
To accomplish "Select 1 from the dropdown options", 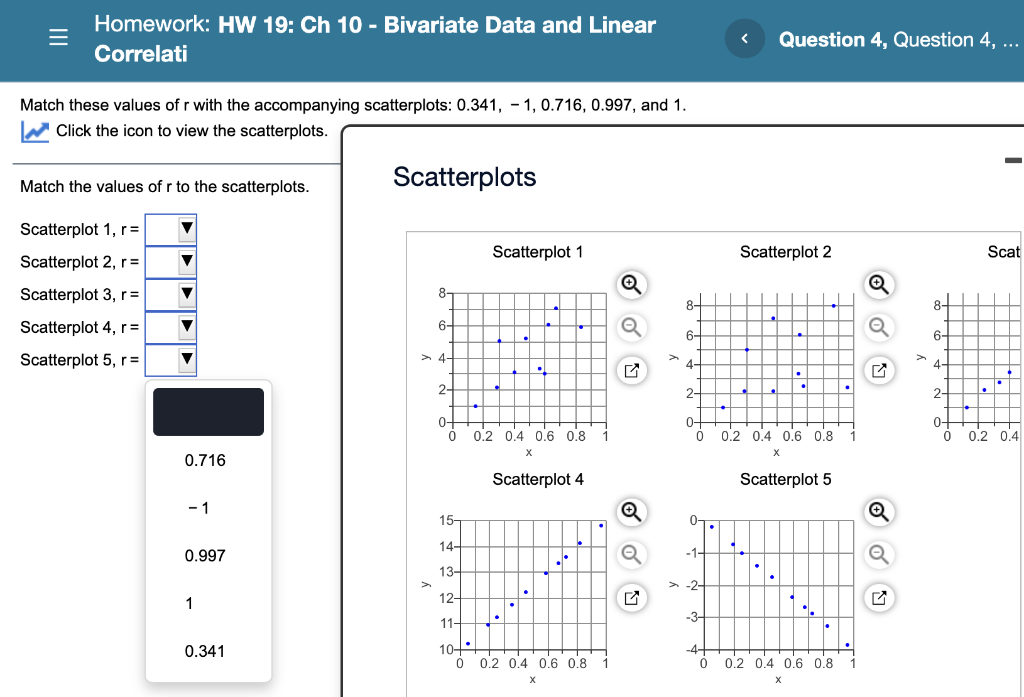I will [207, 603].
